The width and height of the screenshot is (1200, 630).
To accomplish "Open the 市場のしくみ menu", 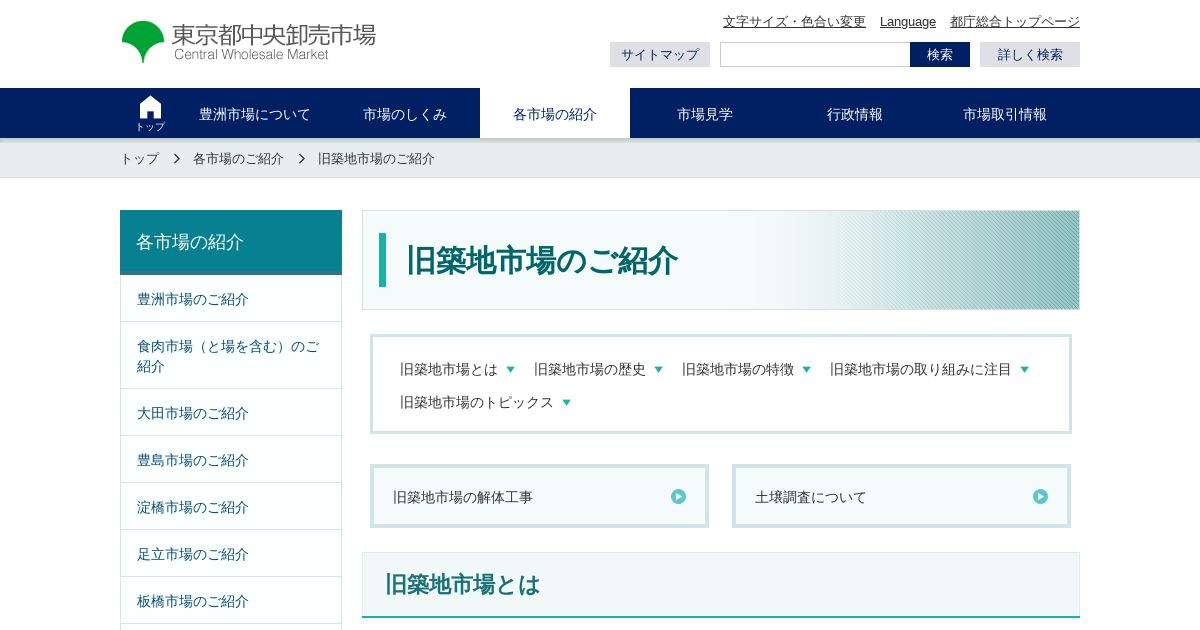I will coord(405,114).
